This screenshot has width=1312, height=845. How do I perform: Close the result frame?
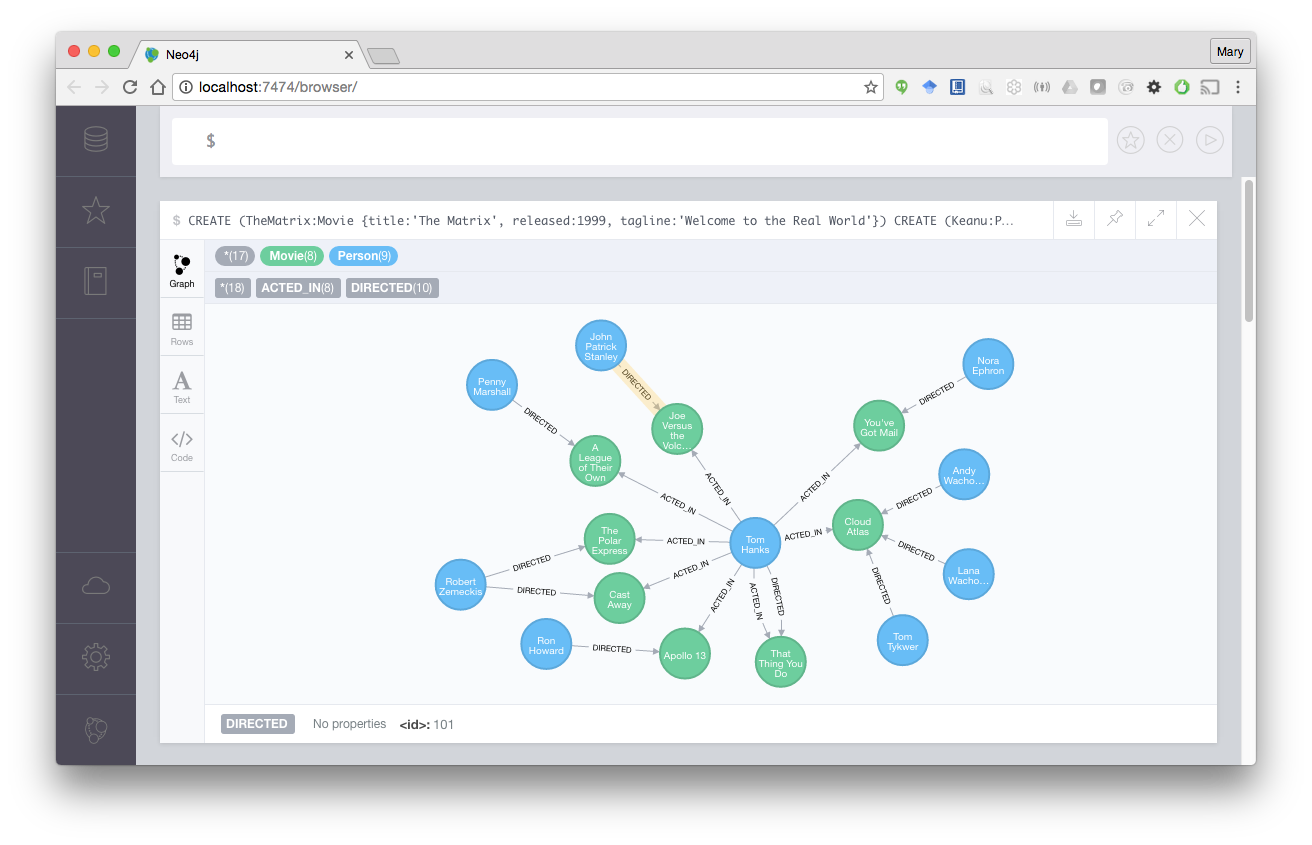tap(1197, 219)
